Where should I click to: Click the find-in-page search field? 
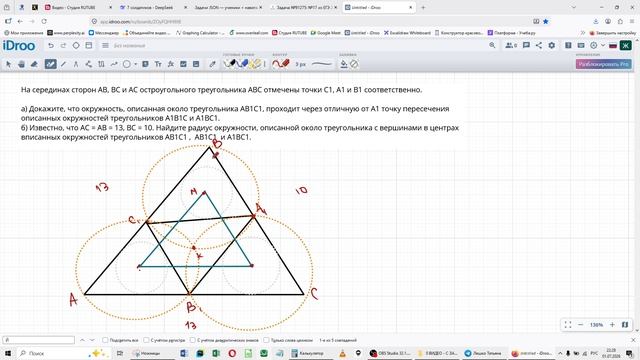tap(39, 340)
